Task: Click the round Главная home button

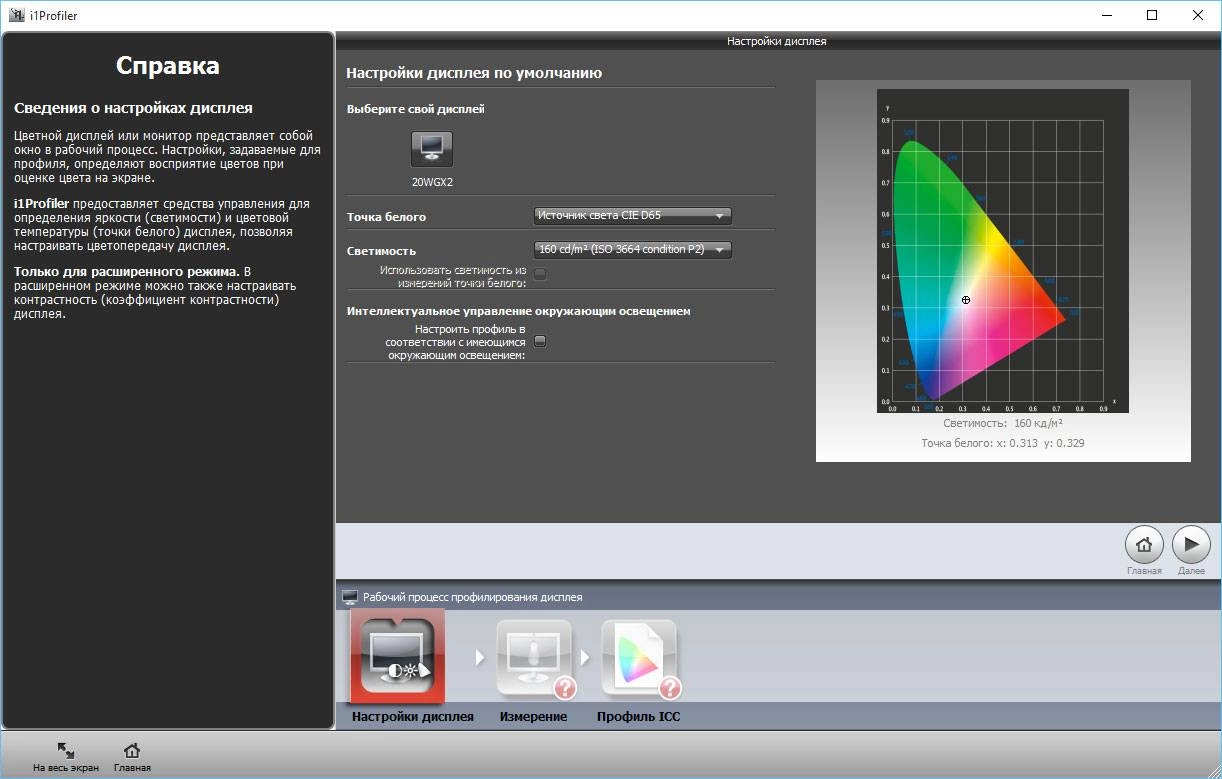Action: [1144, 545]
